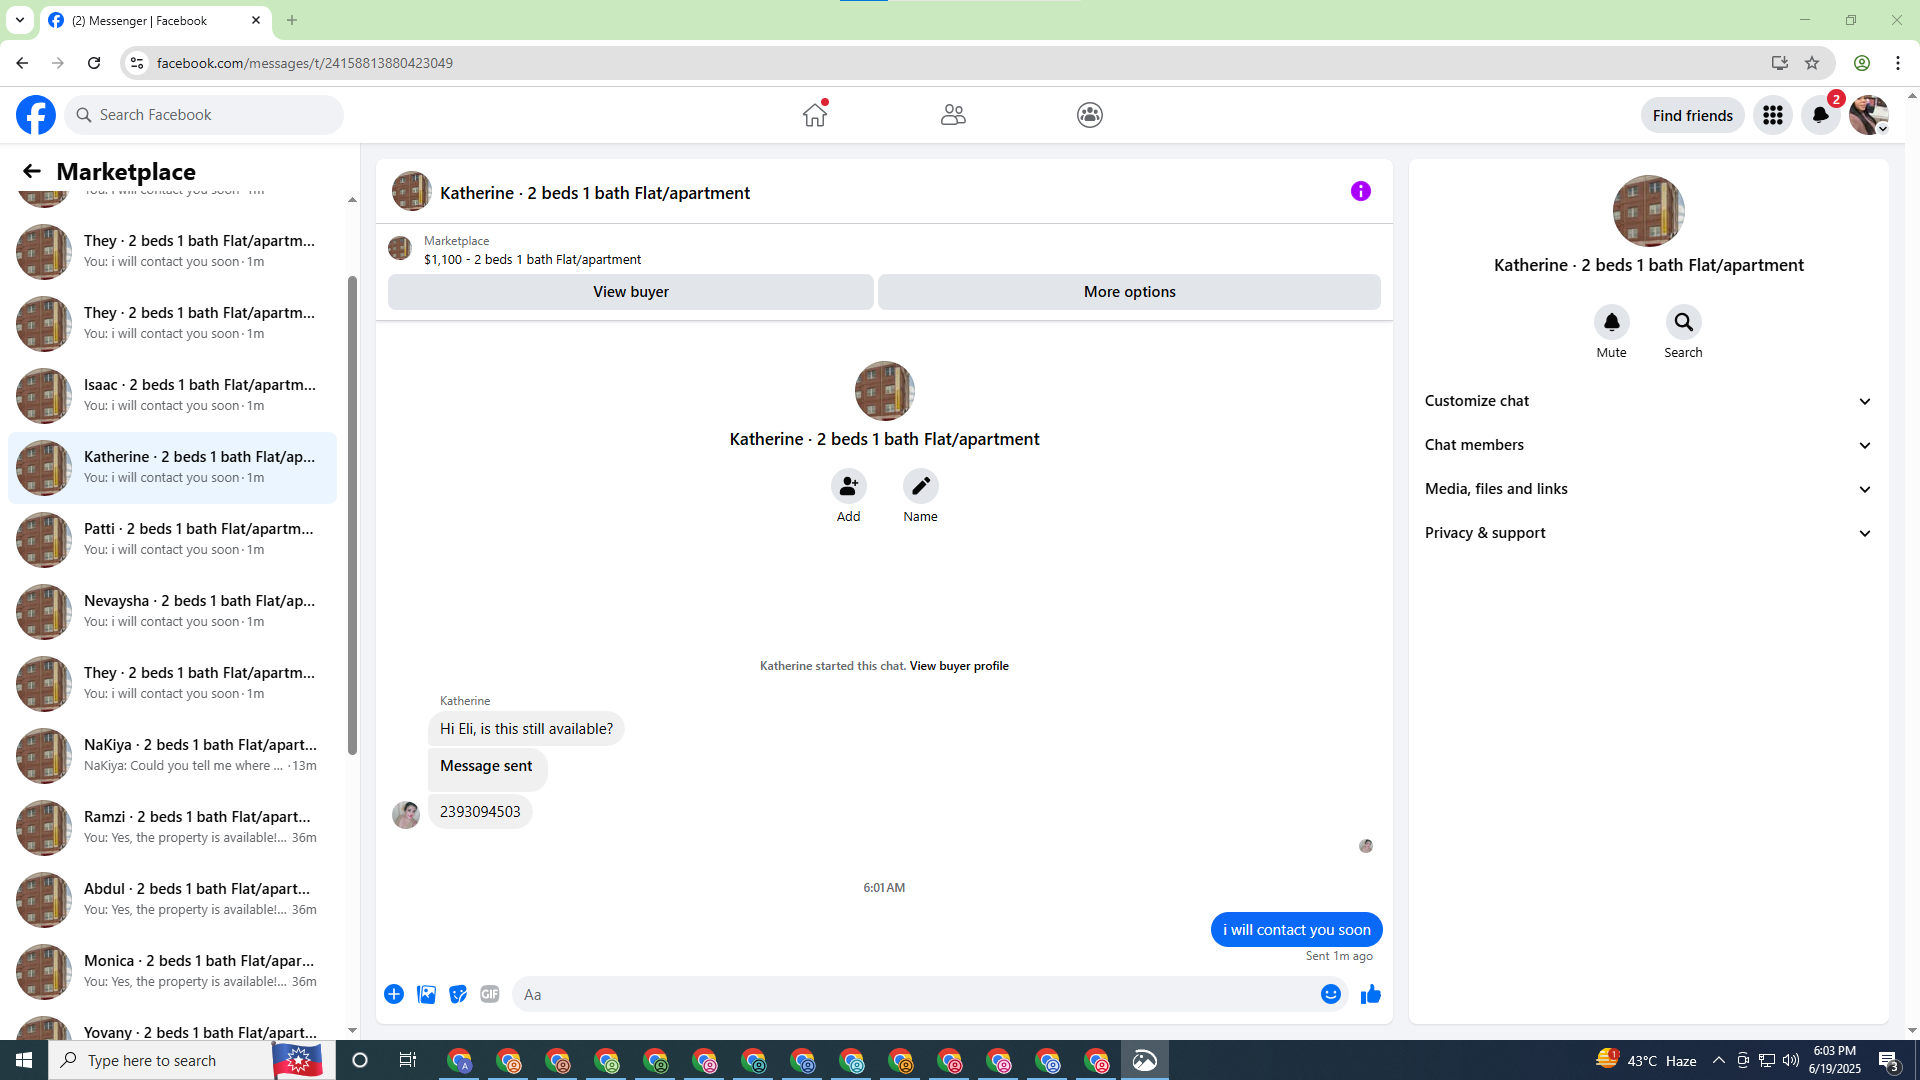Bookmark this page with star icon

pos(1812,63)
